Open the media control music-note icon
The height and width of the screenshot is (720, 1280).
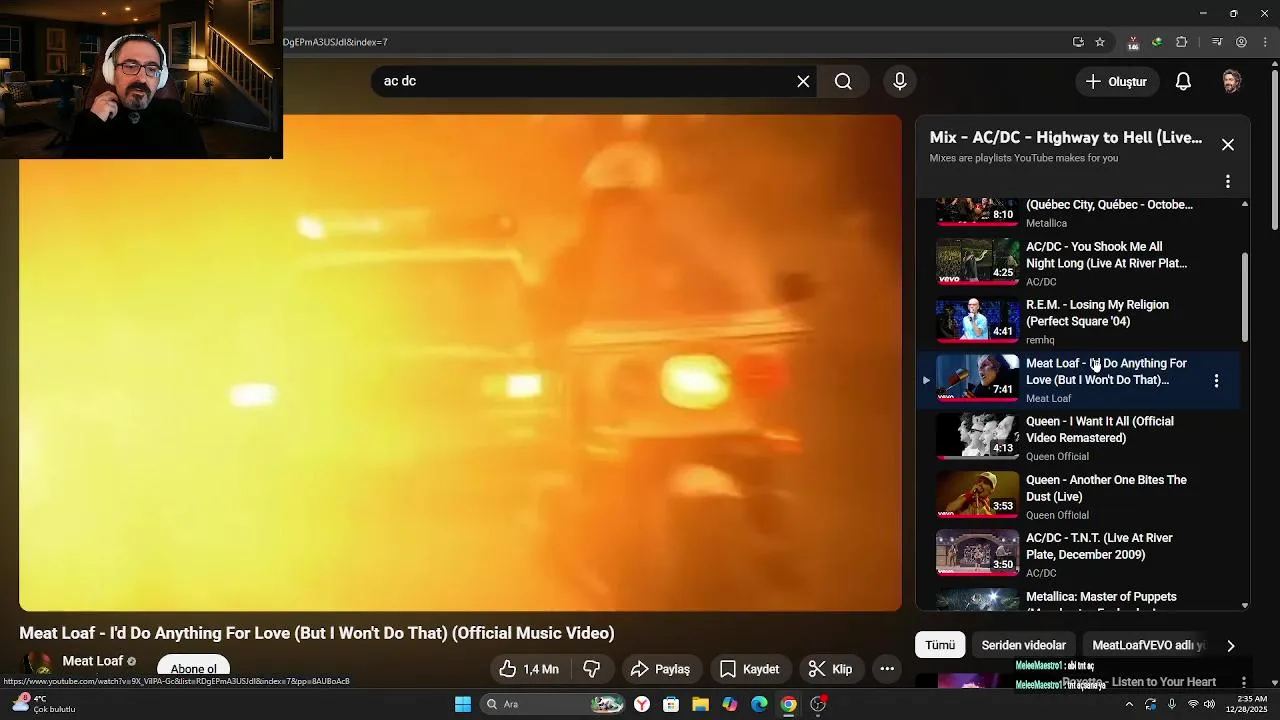(x=1217, y=42)
